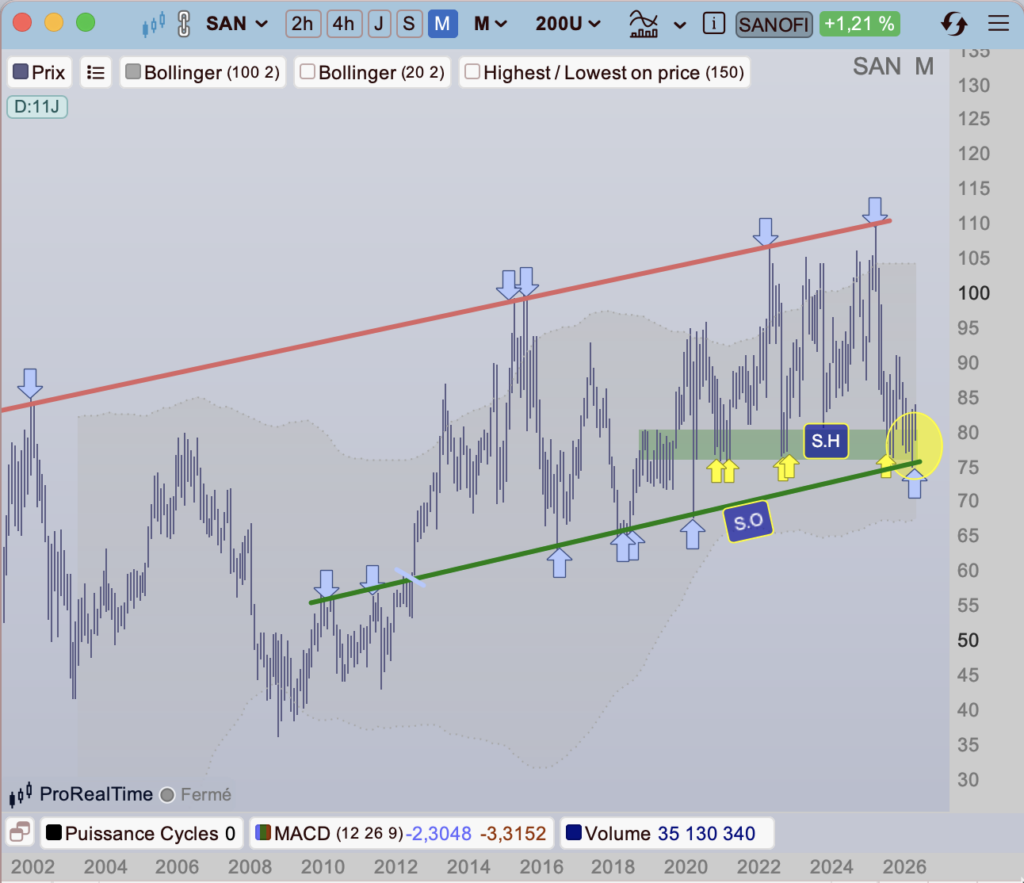1024x883 pixels.
Task: Toggle the Bollinger (100 2) indicator
Action: tap(133, 72)
